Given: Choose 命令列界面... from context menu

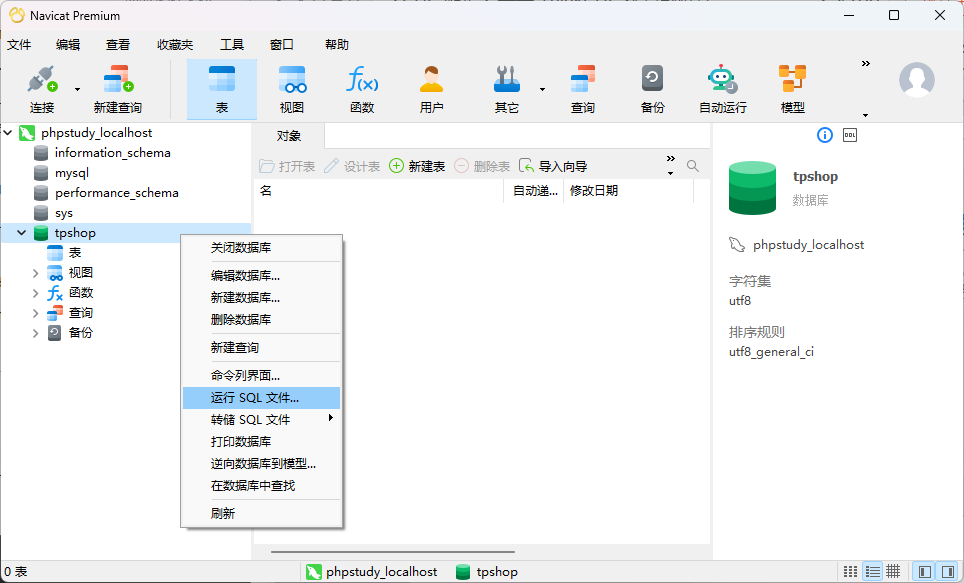Looking at the screenshot, I should pos(261,375).
